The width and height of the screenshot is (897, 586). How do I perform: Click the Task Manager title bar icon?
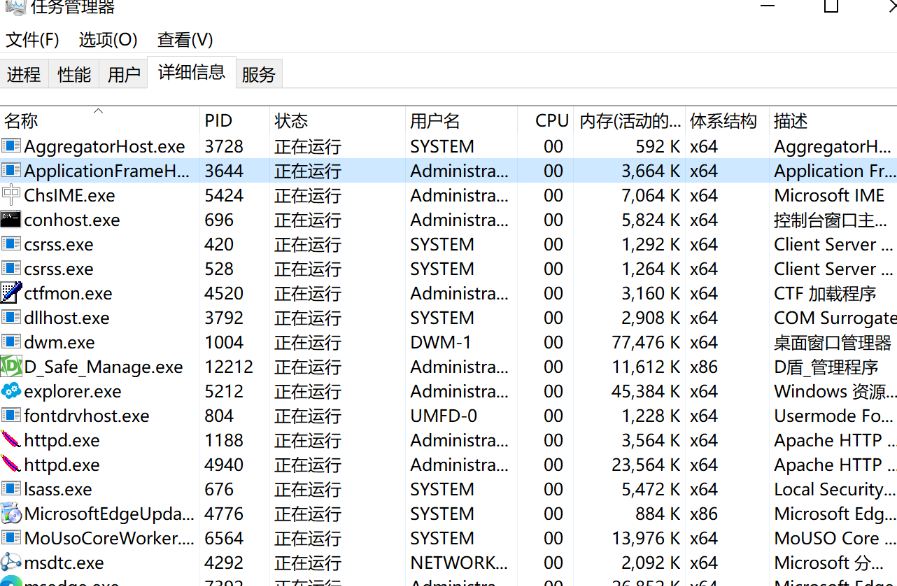pos(15,7)
